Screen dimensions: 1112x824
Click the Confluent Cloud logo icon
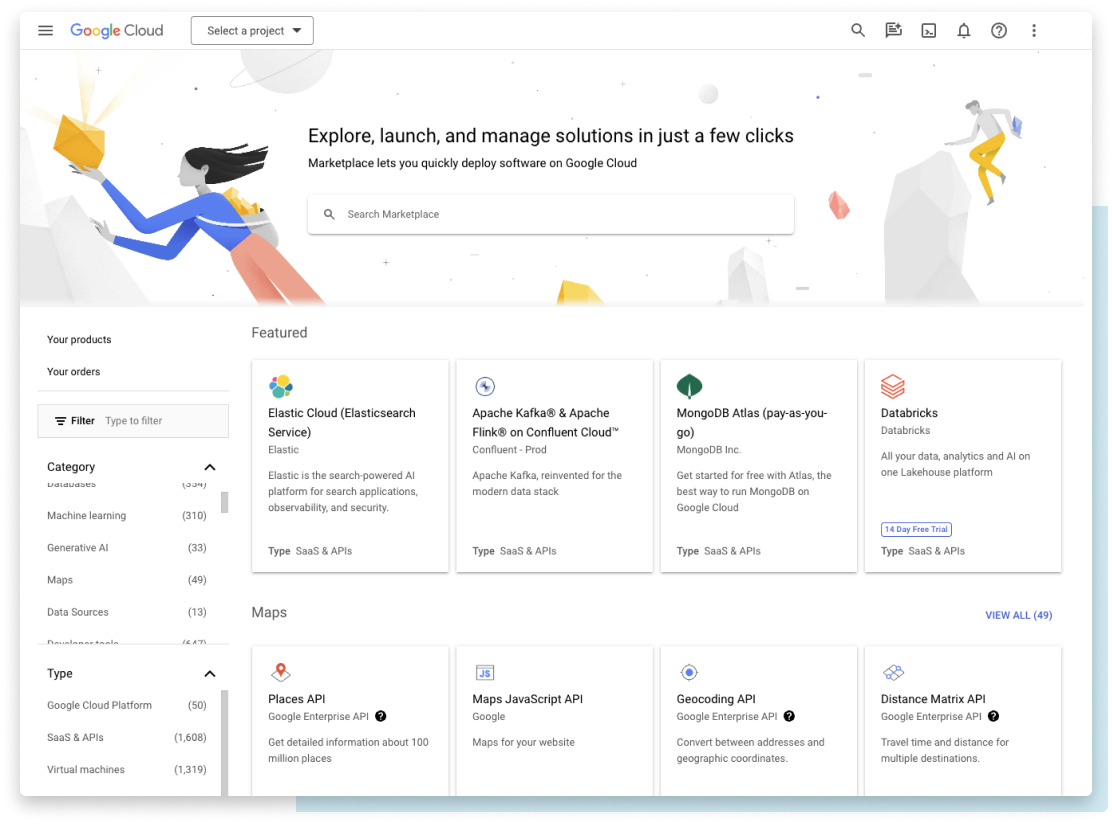coord(485,386)
